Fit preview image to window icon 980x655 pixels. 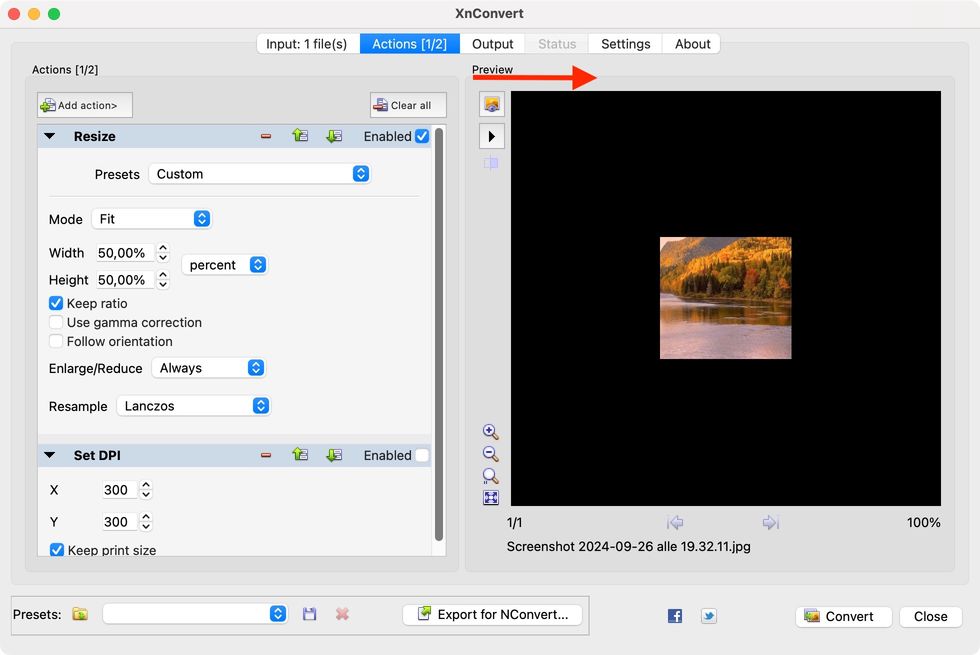[490, 498]
